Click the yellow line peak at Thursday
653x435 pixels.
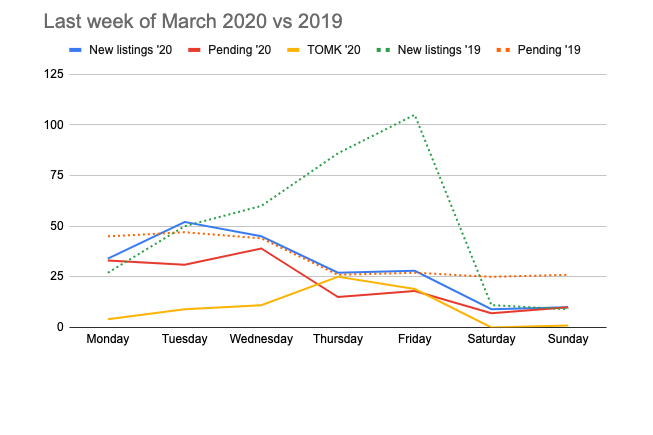(x=338, y=276)
